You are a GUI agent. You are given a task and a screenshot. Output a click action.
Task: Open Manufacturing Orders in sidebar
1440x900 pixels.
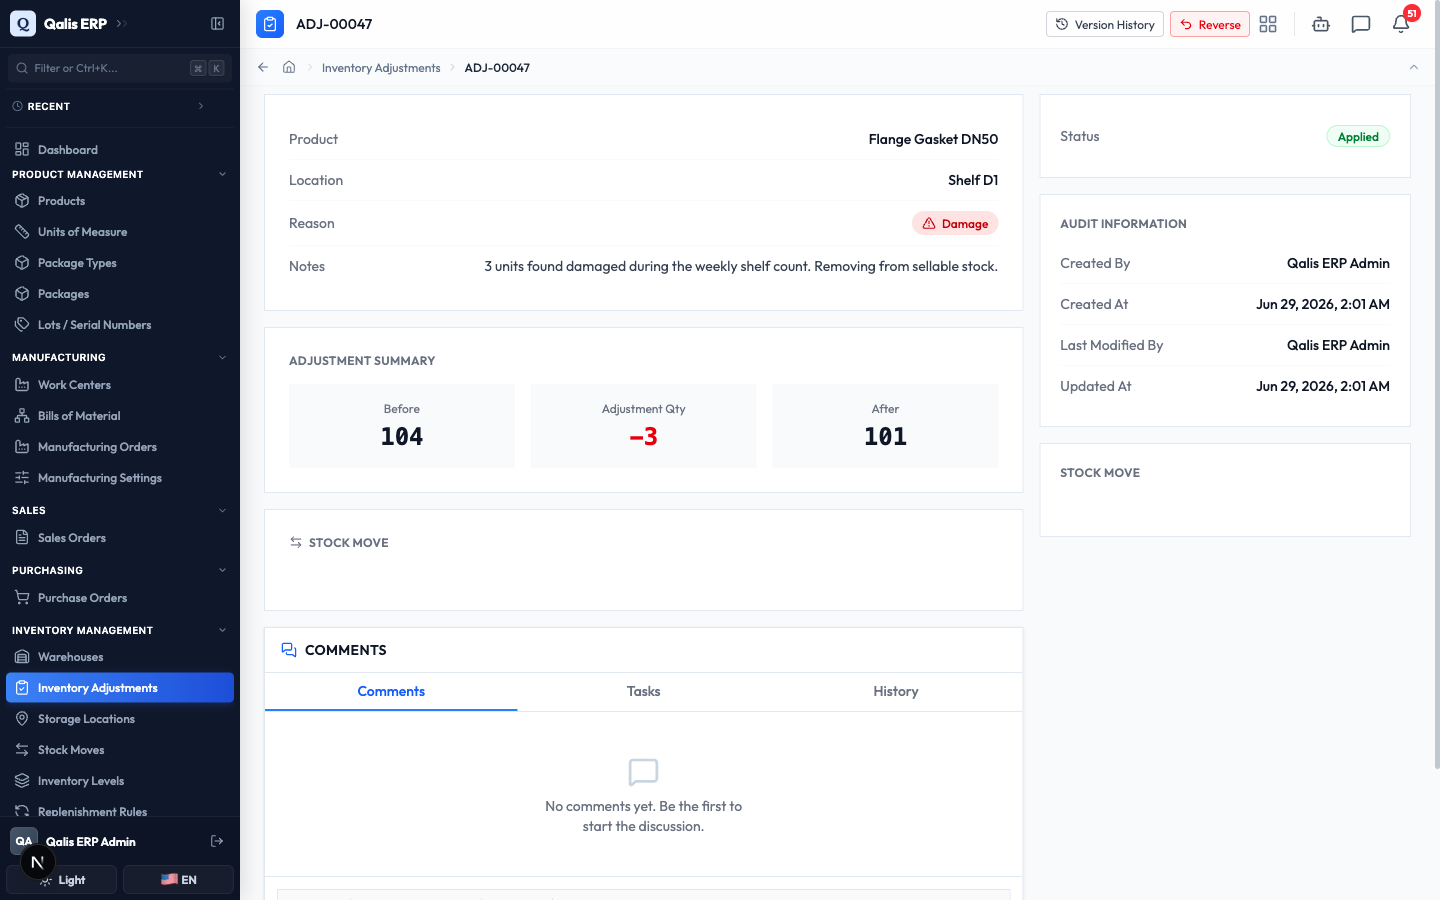tap(120, 447)
